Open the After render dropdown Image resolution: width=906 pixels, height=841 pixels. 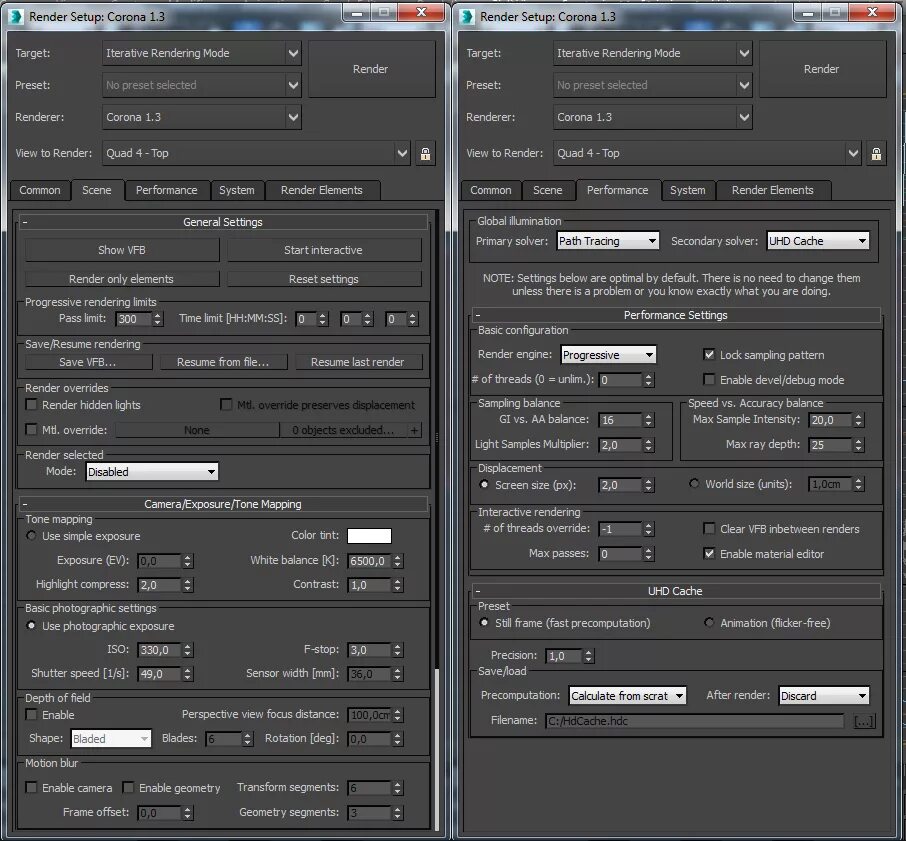823,696
